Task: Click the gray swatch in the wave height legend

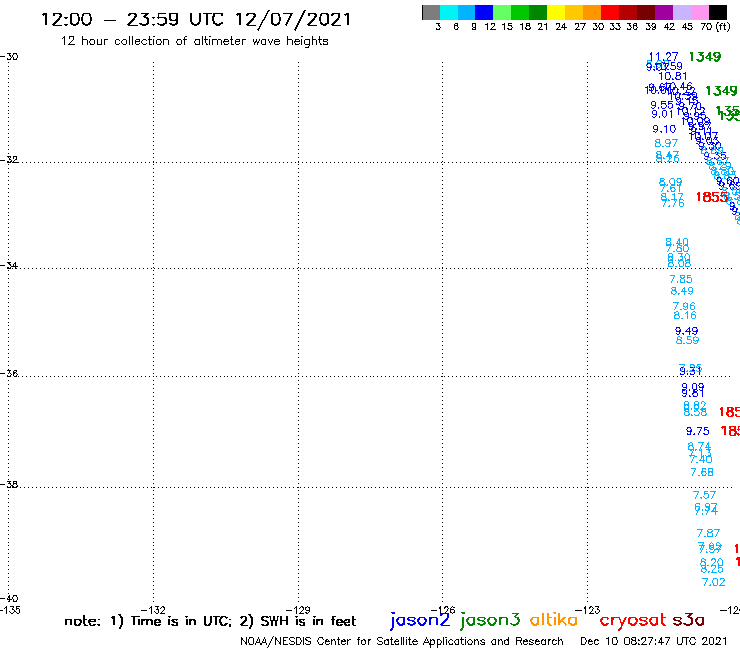Action: point(431,12)
